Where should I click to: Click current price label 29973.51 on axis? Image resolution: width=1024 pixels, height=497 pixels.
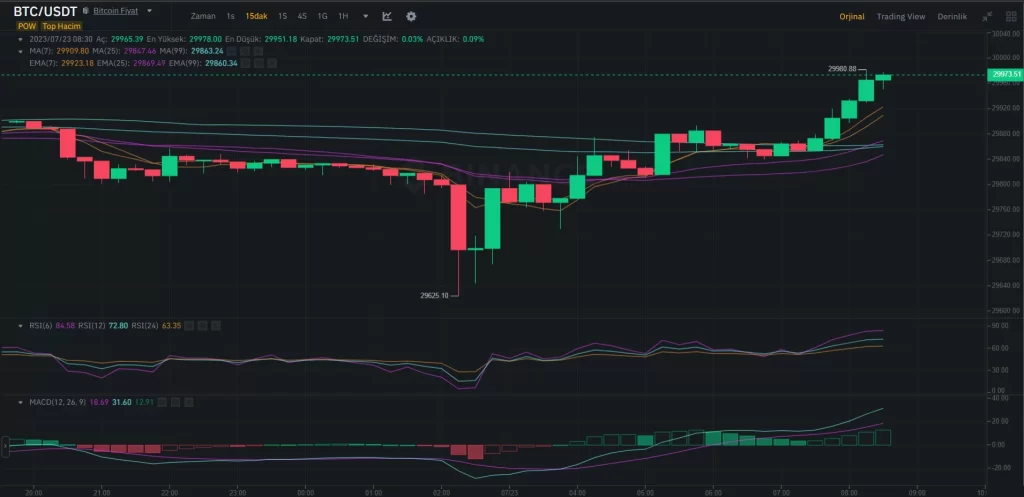(x=1004, y=75)
